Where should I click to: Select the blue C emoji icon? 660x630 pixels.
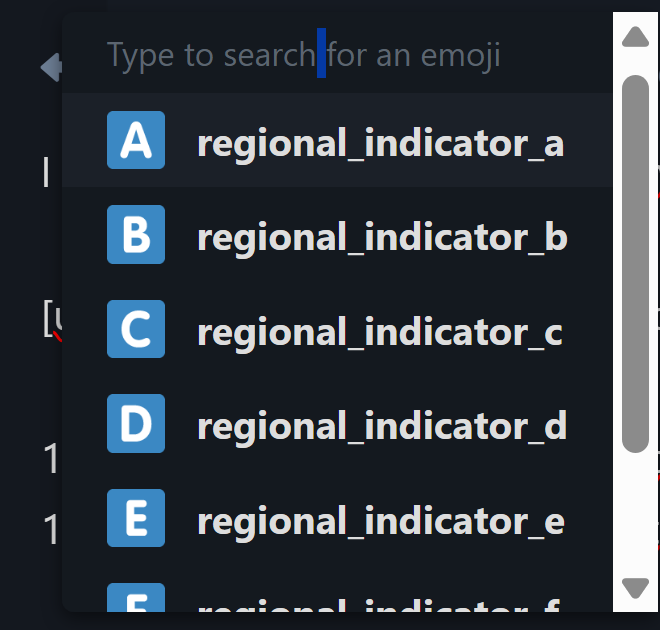(135, 329)
